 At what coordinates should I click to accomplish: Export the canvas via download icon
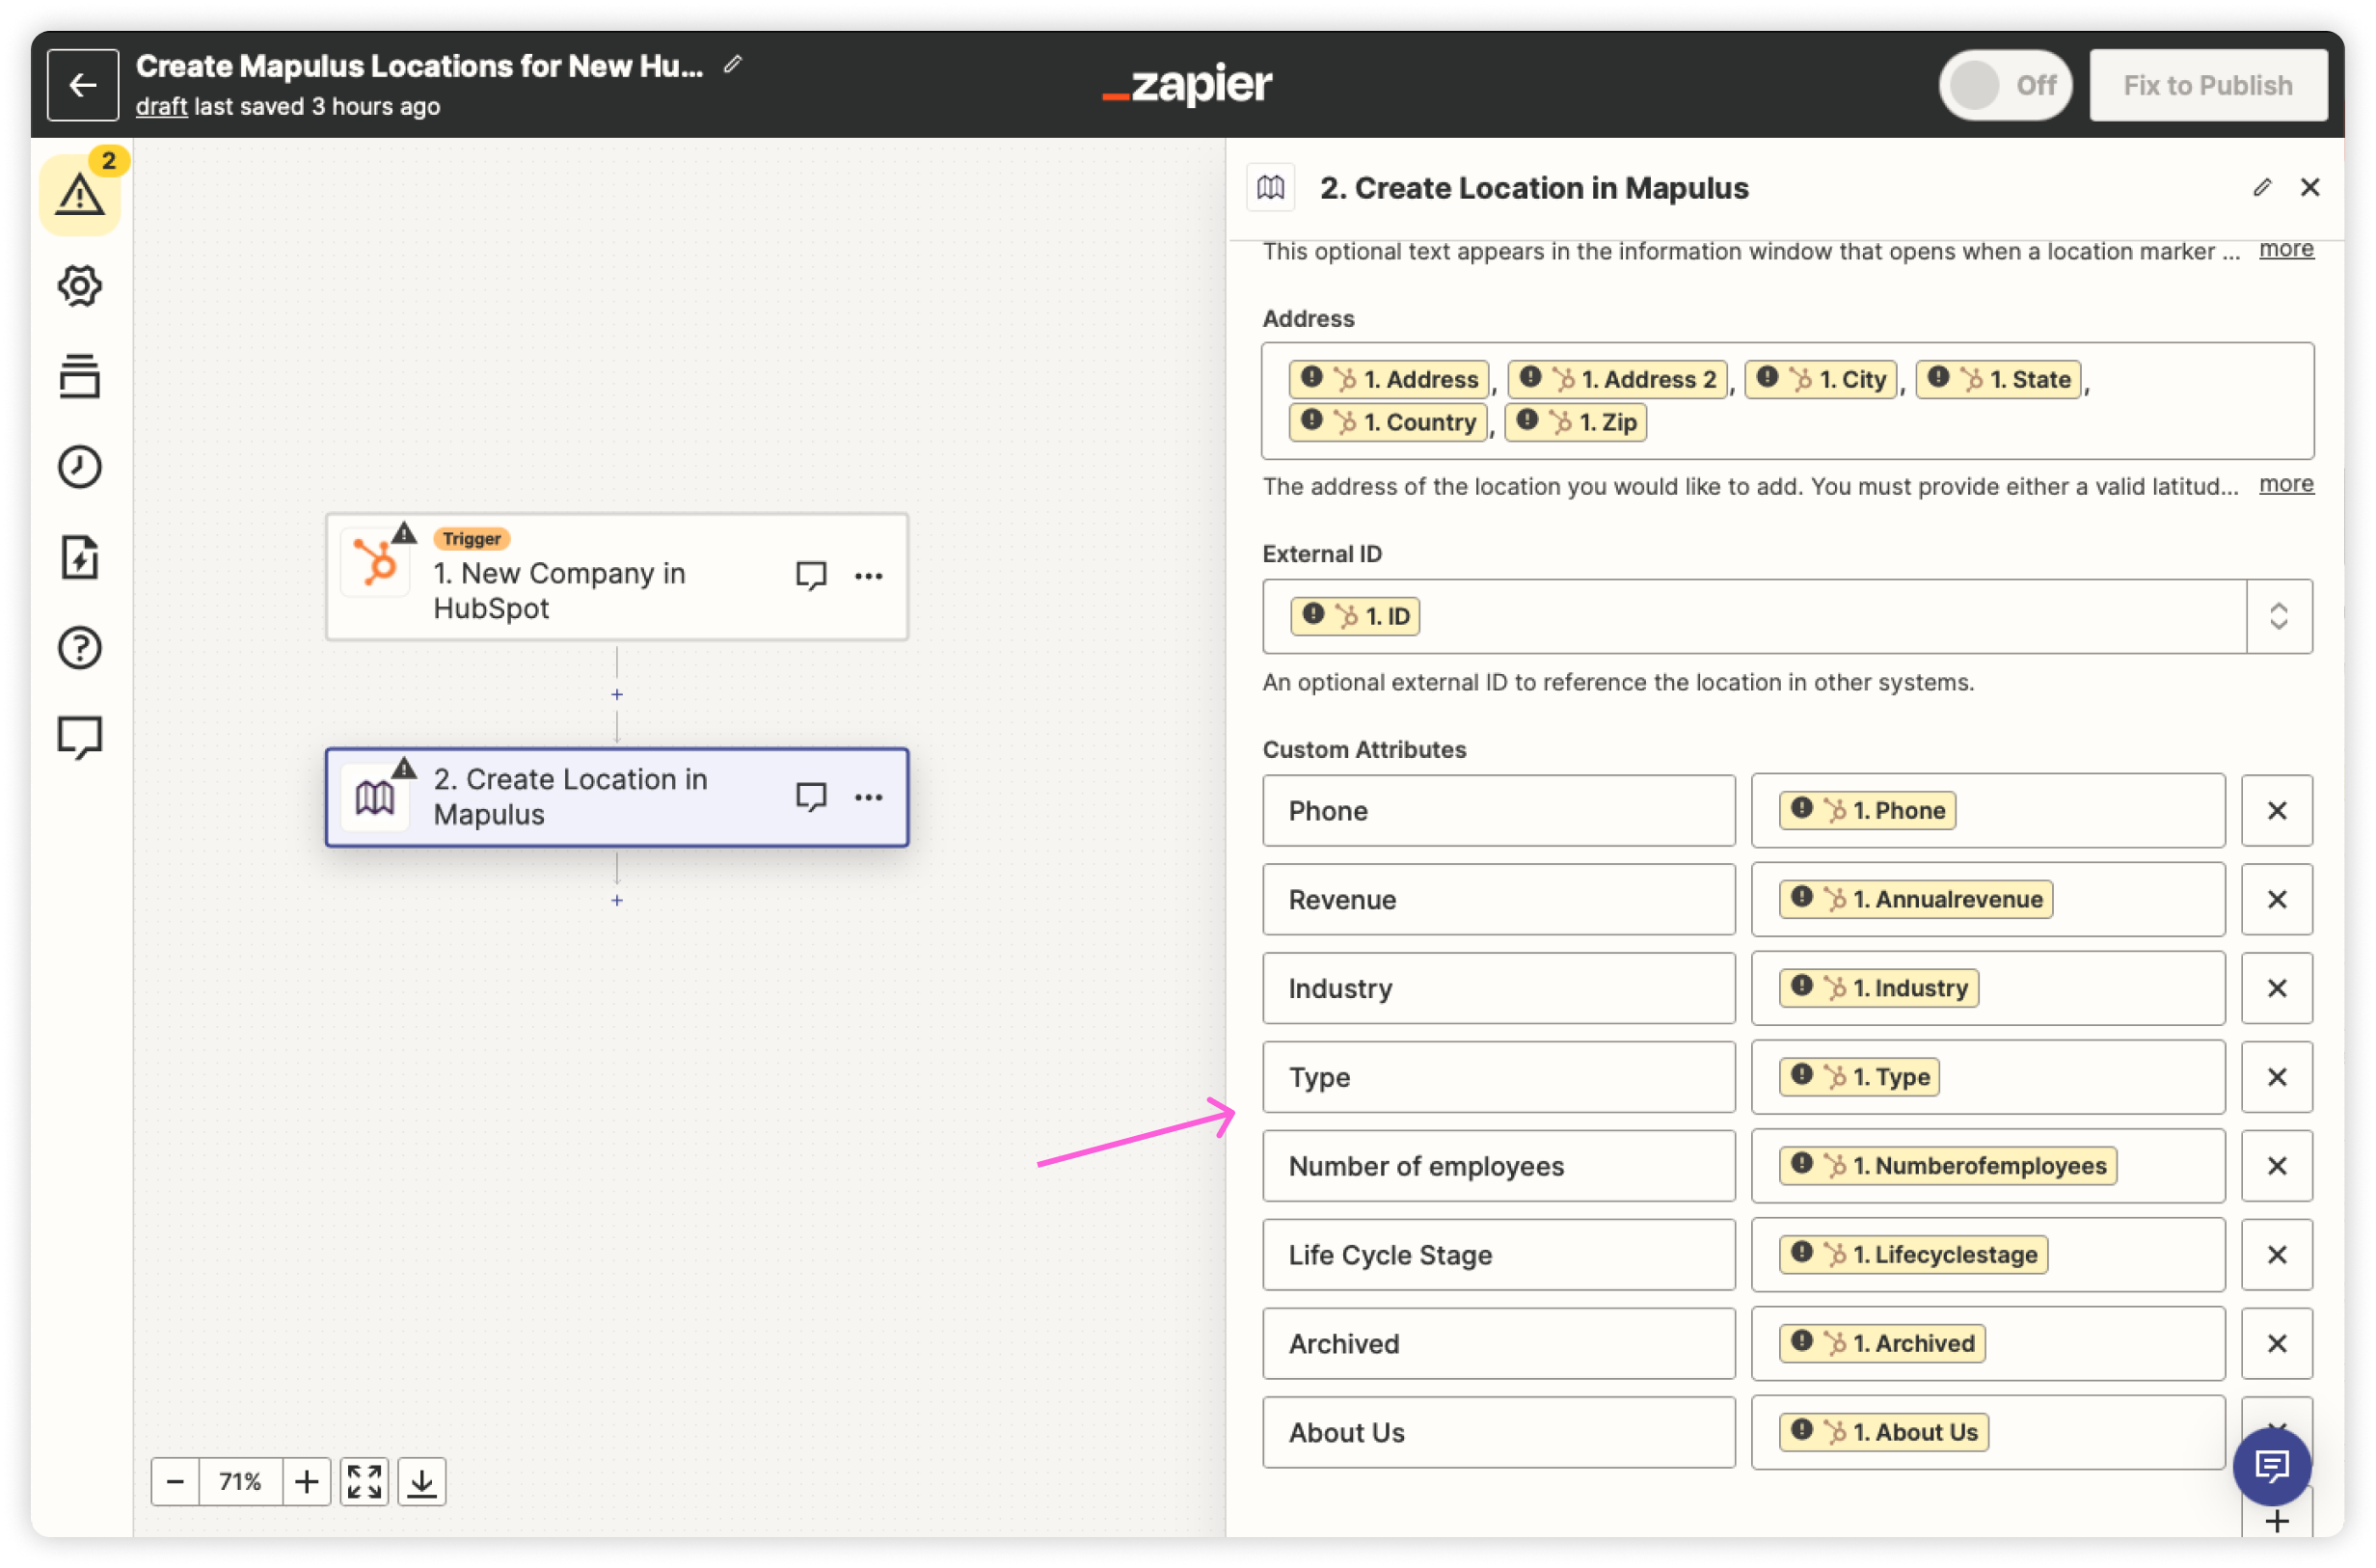click(422, 1481)
